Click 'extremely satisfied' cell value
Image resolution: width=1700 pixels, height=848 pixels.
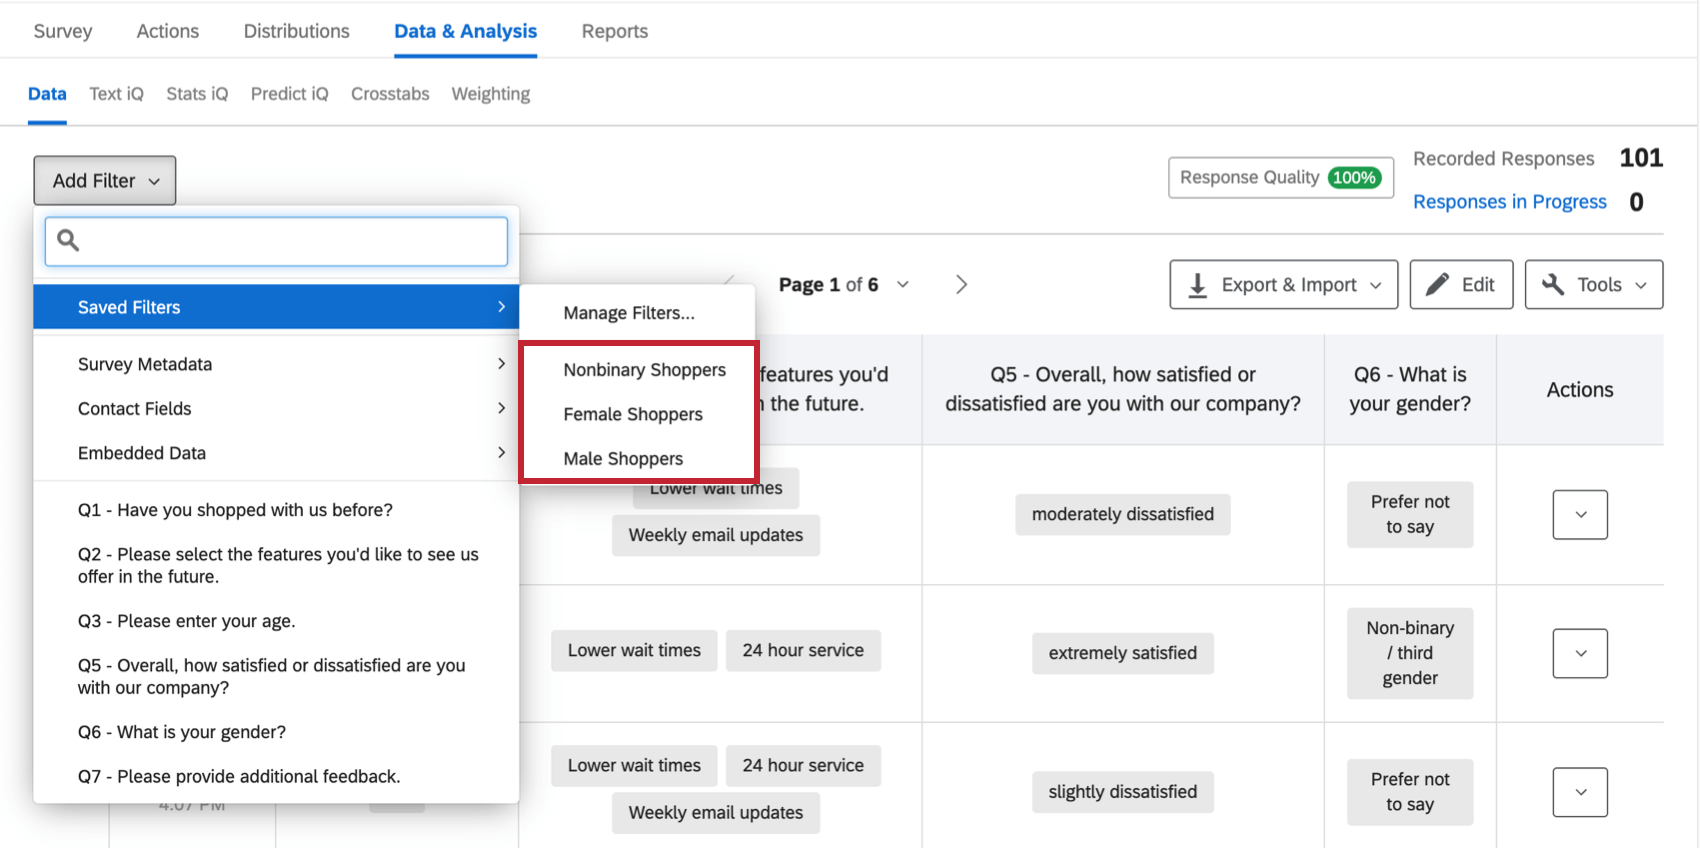tap(1123, 653)
